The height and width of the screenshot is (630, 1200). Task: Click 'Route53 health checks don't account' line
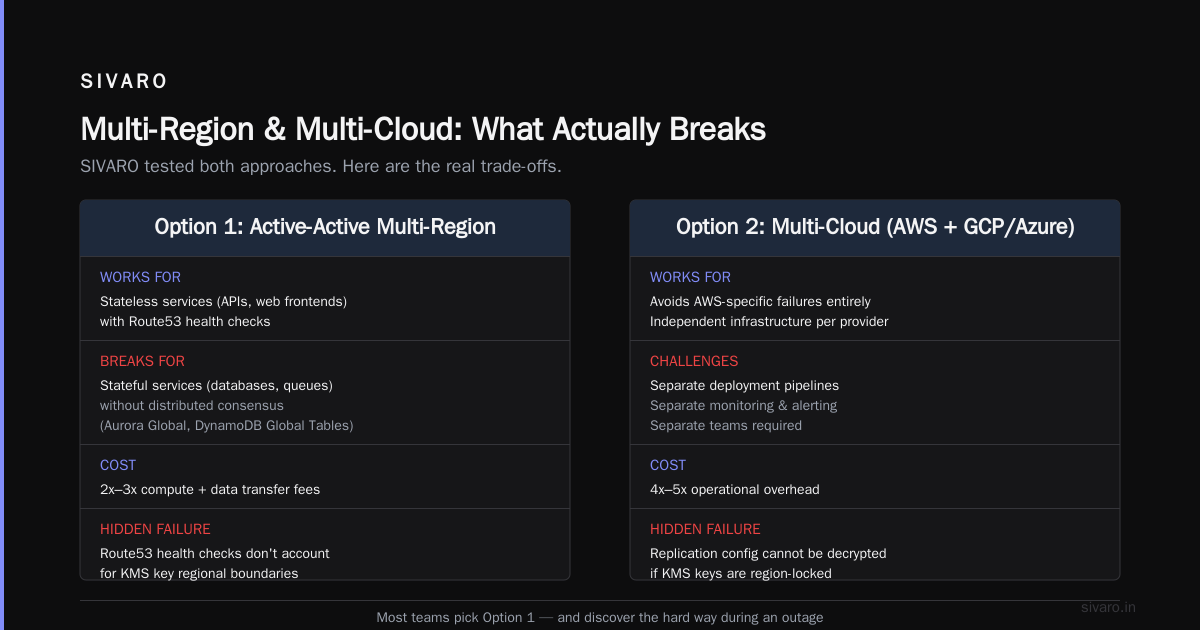(215, 553)
